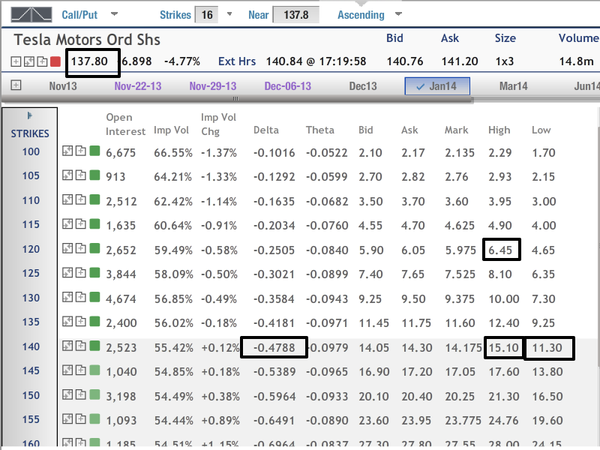
Task: Click the 14.05 bid for 140 strike
Action: coord(373,348)
